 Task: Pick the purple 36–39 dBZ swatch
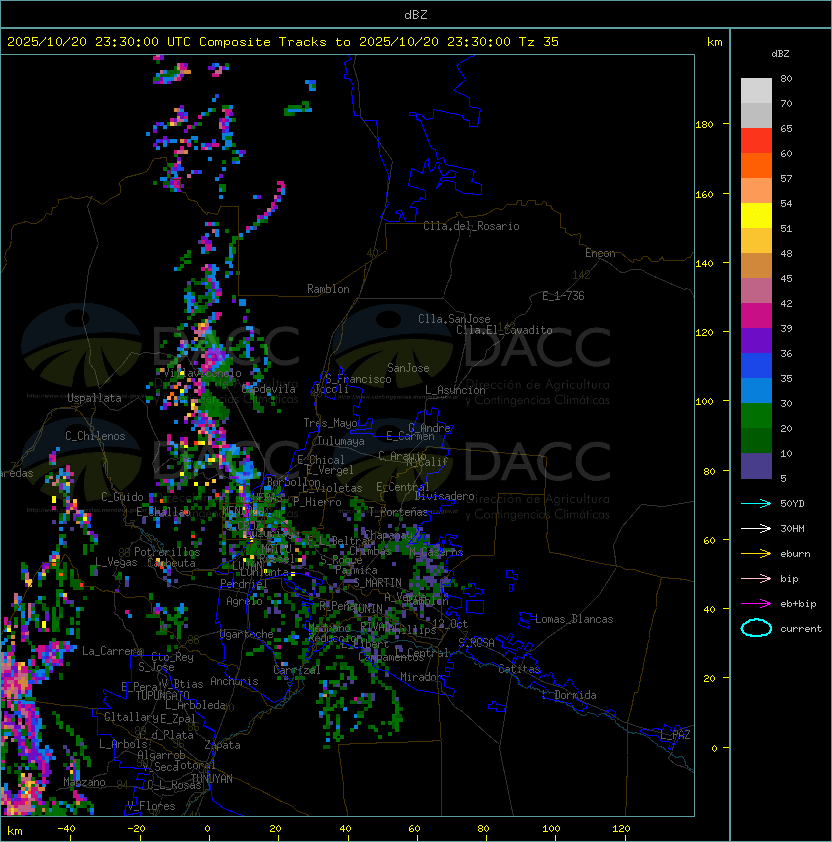click(756, 340)
